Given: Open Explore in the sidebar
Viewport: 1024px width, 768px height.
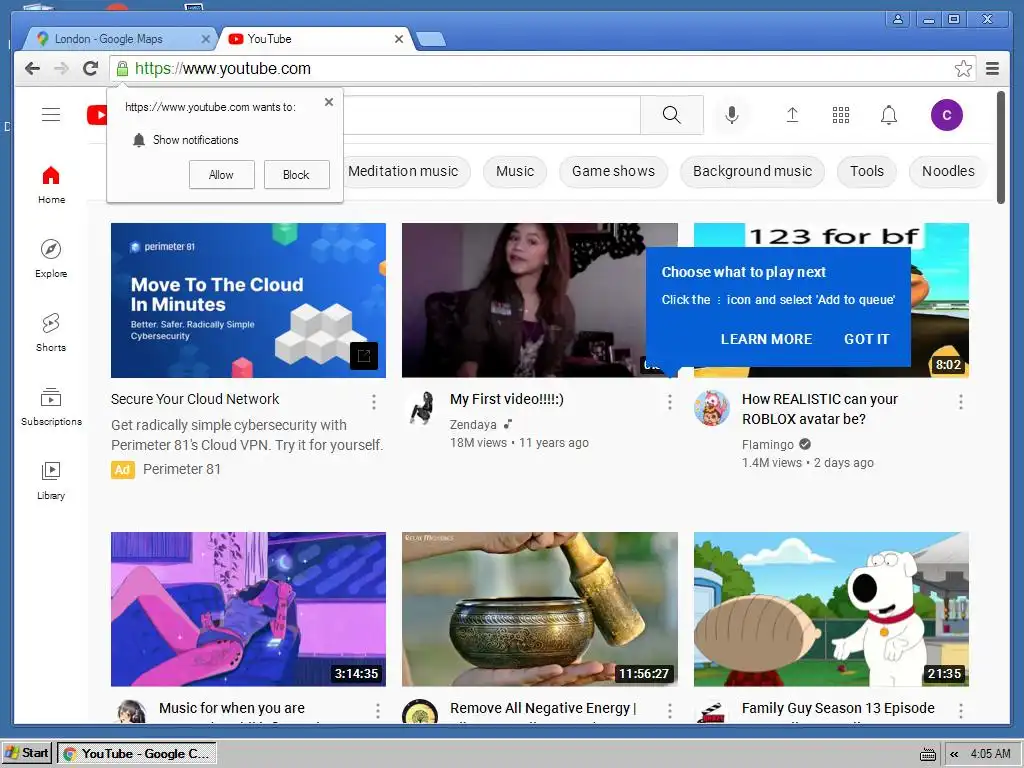Looking at the screenshot, I should coord(51,259).
